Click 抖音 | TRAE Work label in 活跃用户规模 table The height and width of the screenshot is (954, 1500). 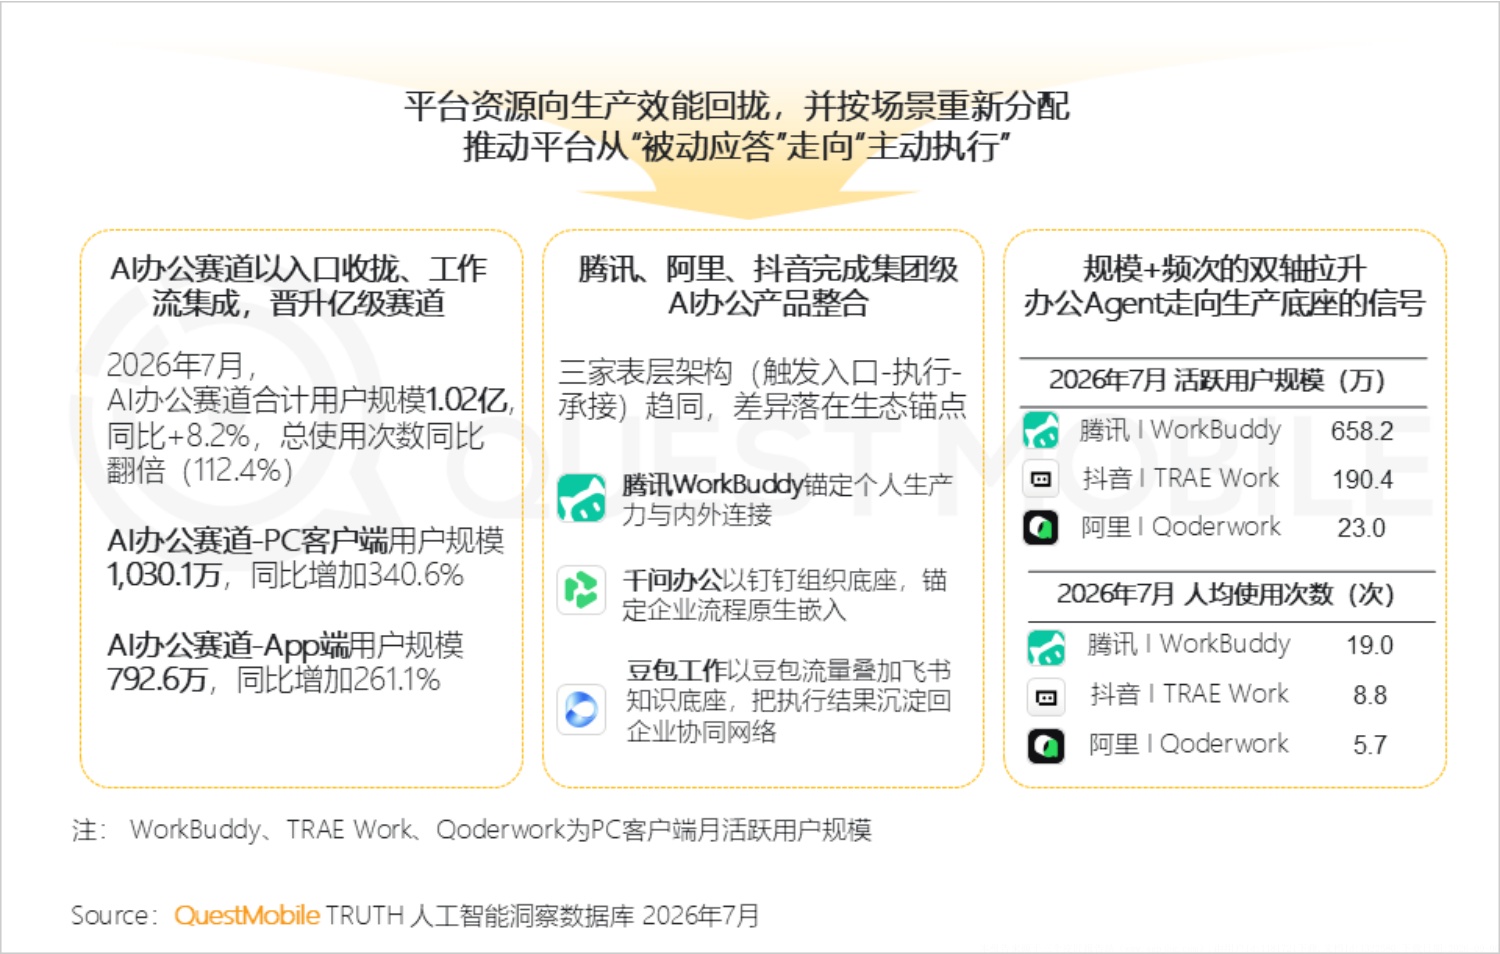pyautogui.click(x=1180, y=479)
